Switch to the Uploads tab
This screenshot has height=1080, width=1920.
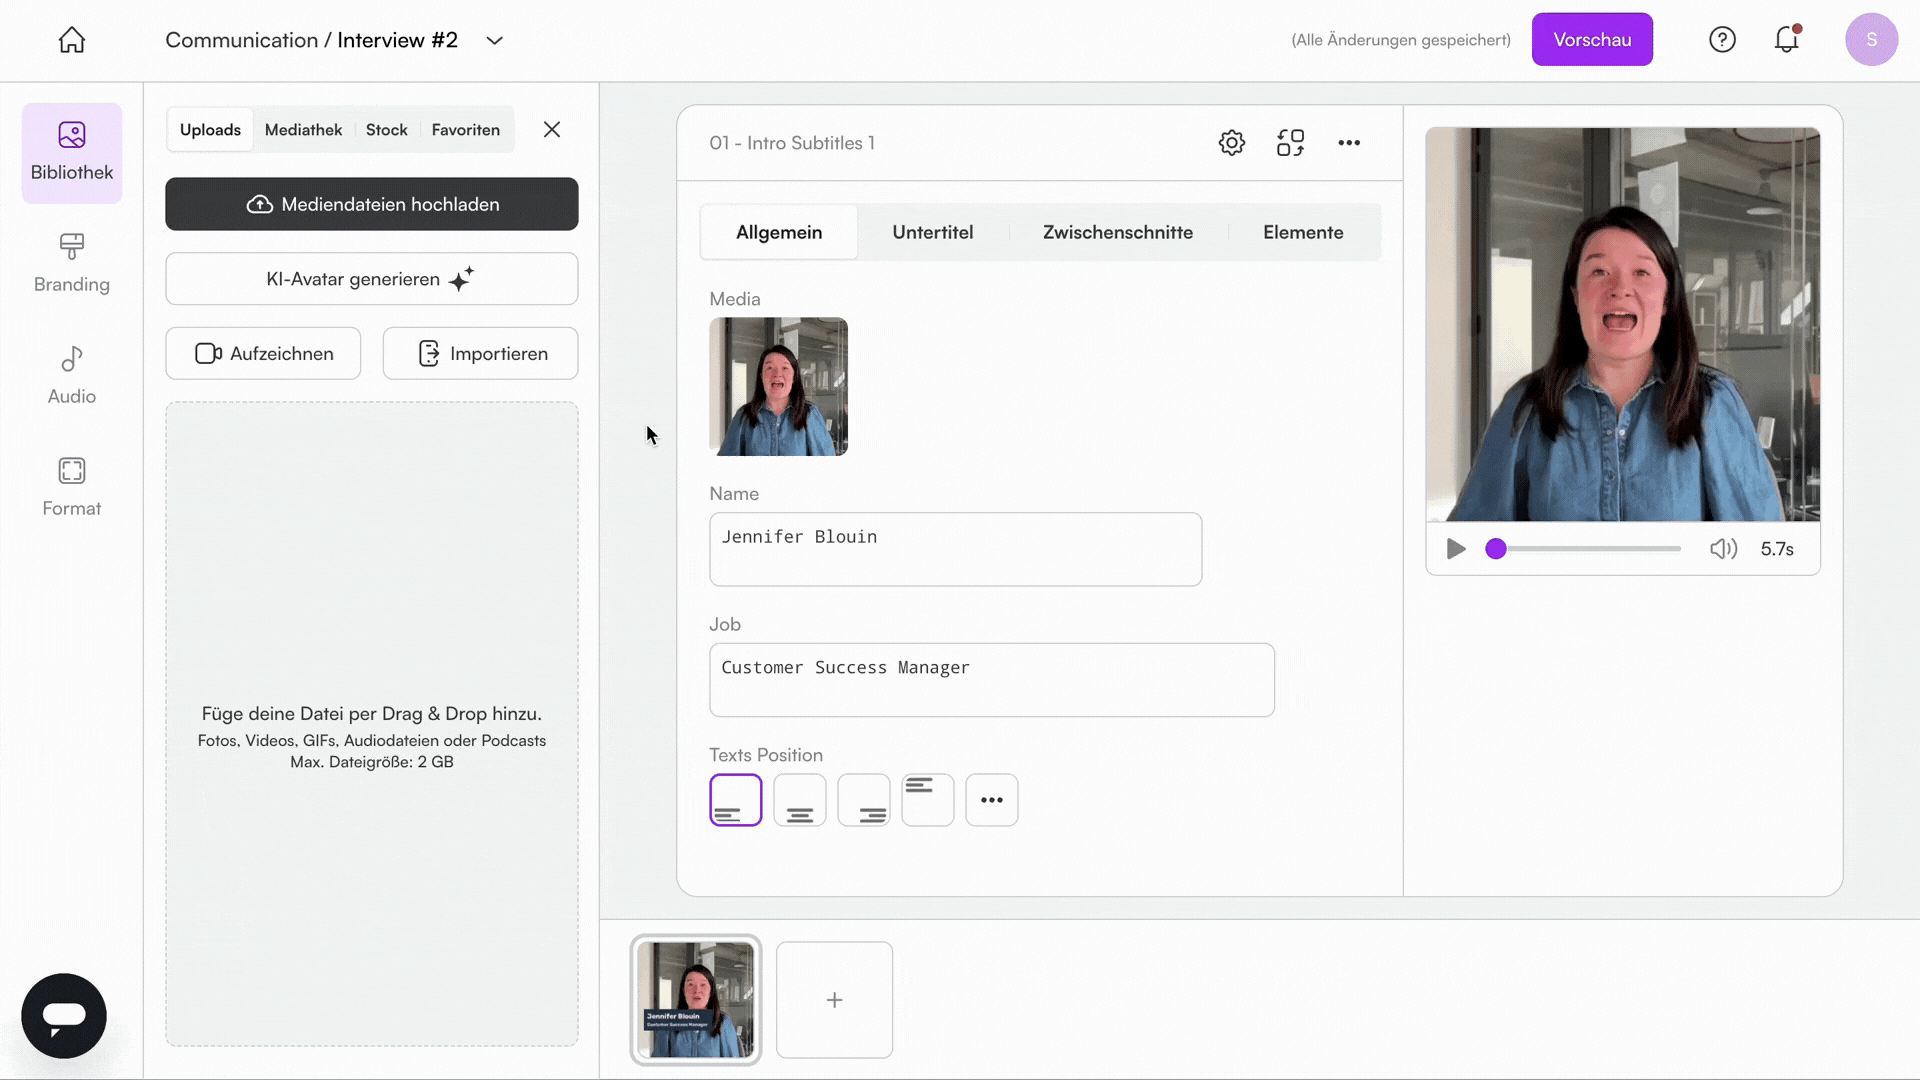210,130
